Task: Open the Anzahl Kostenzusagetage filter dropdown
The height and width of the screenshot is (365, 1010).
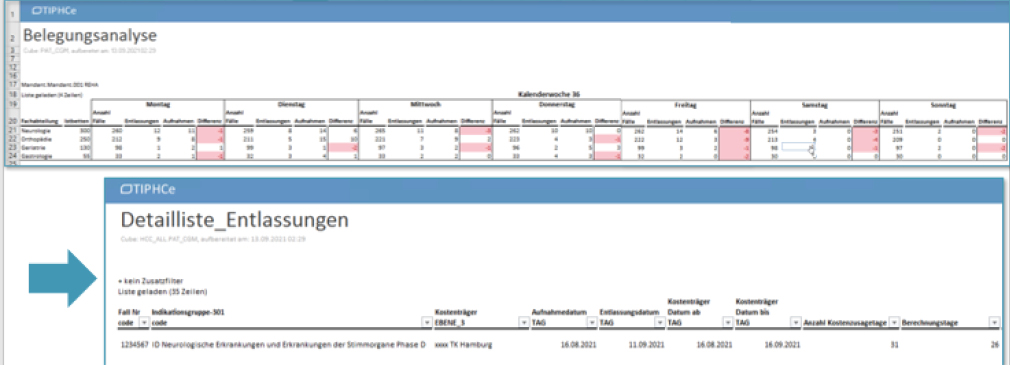Action: pos(893,322)
